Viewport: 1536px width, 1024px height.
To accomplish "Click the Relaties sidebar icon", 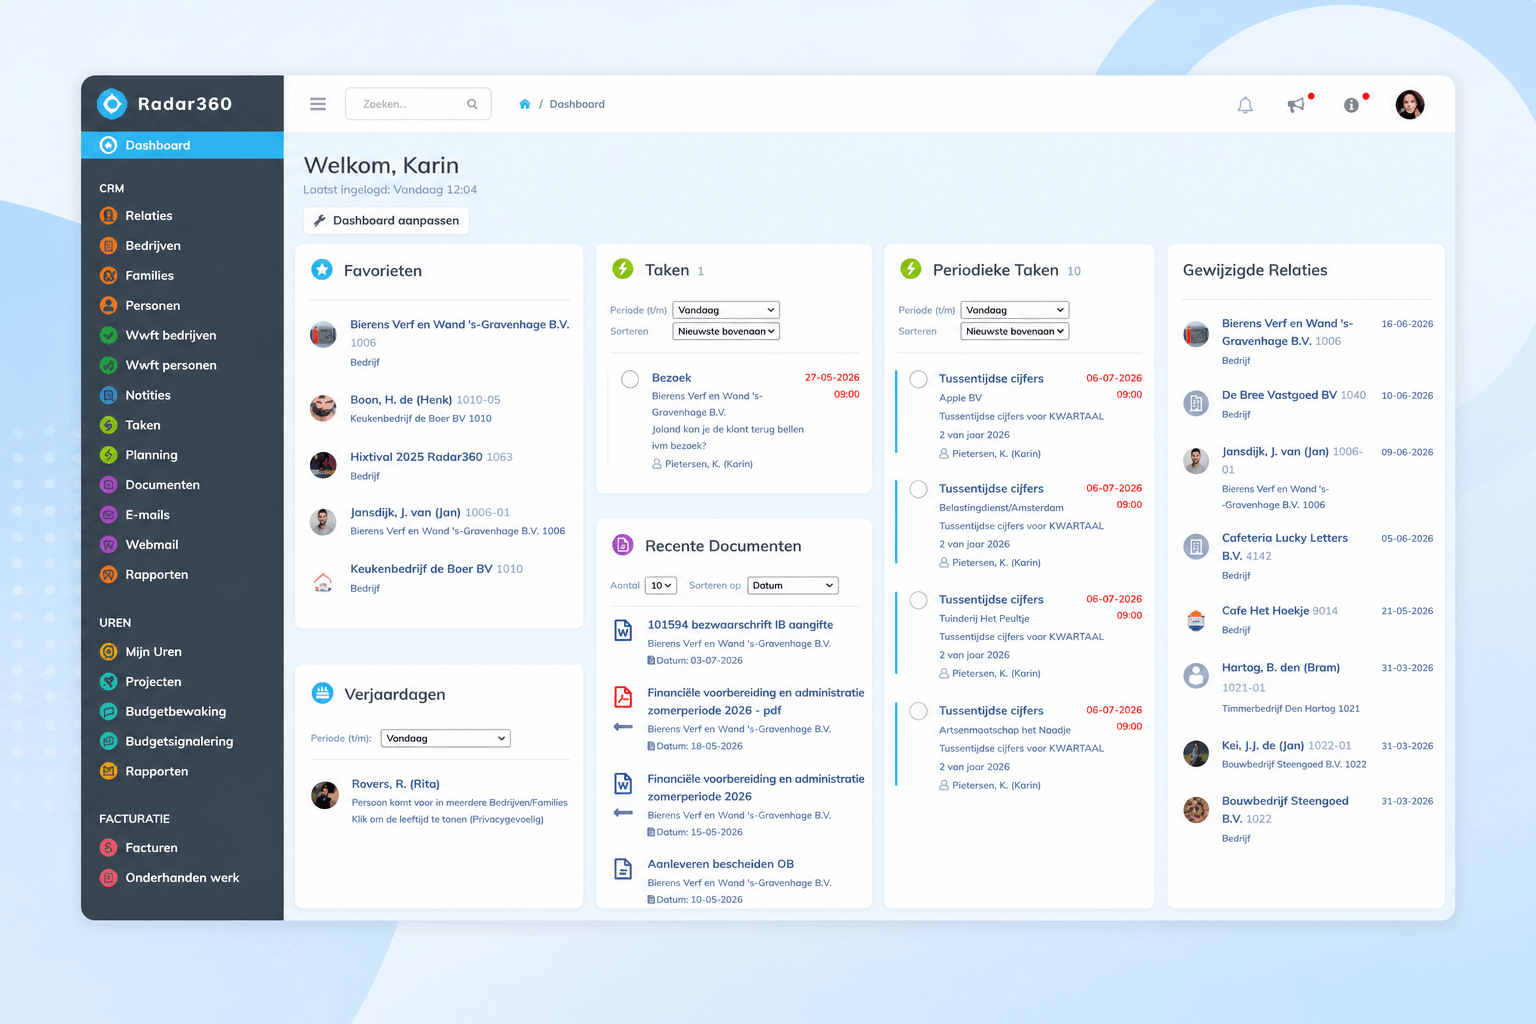I will [109, 215].
